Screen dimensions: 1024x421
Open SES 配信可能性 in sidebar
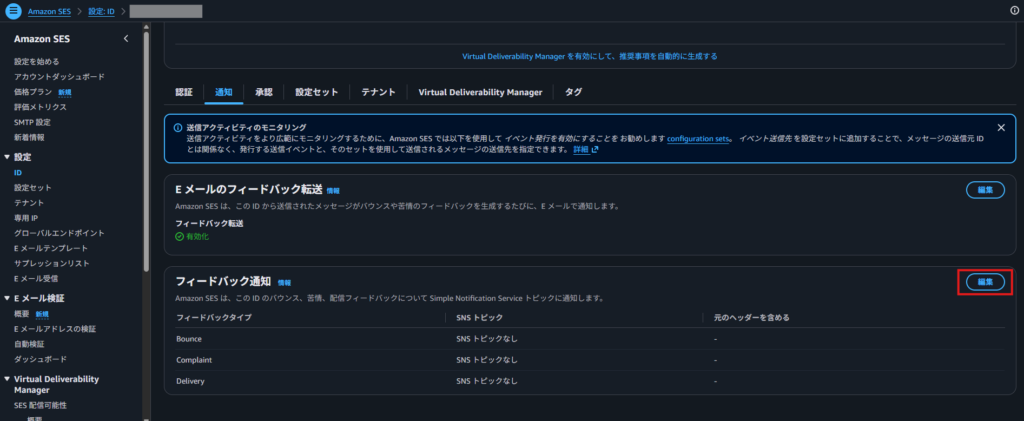pos(40,405)
